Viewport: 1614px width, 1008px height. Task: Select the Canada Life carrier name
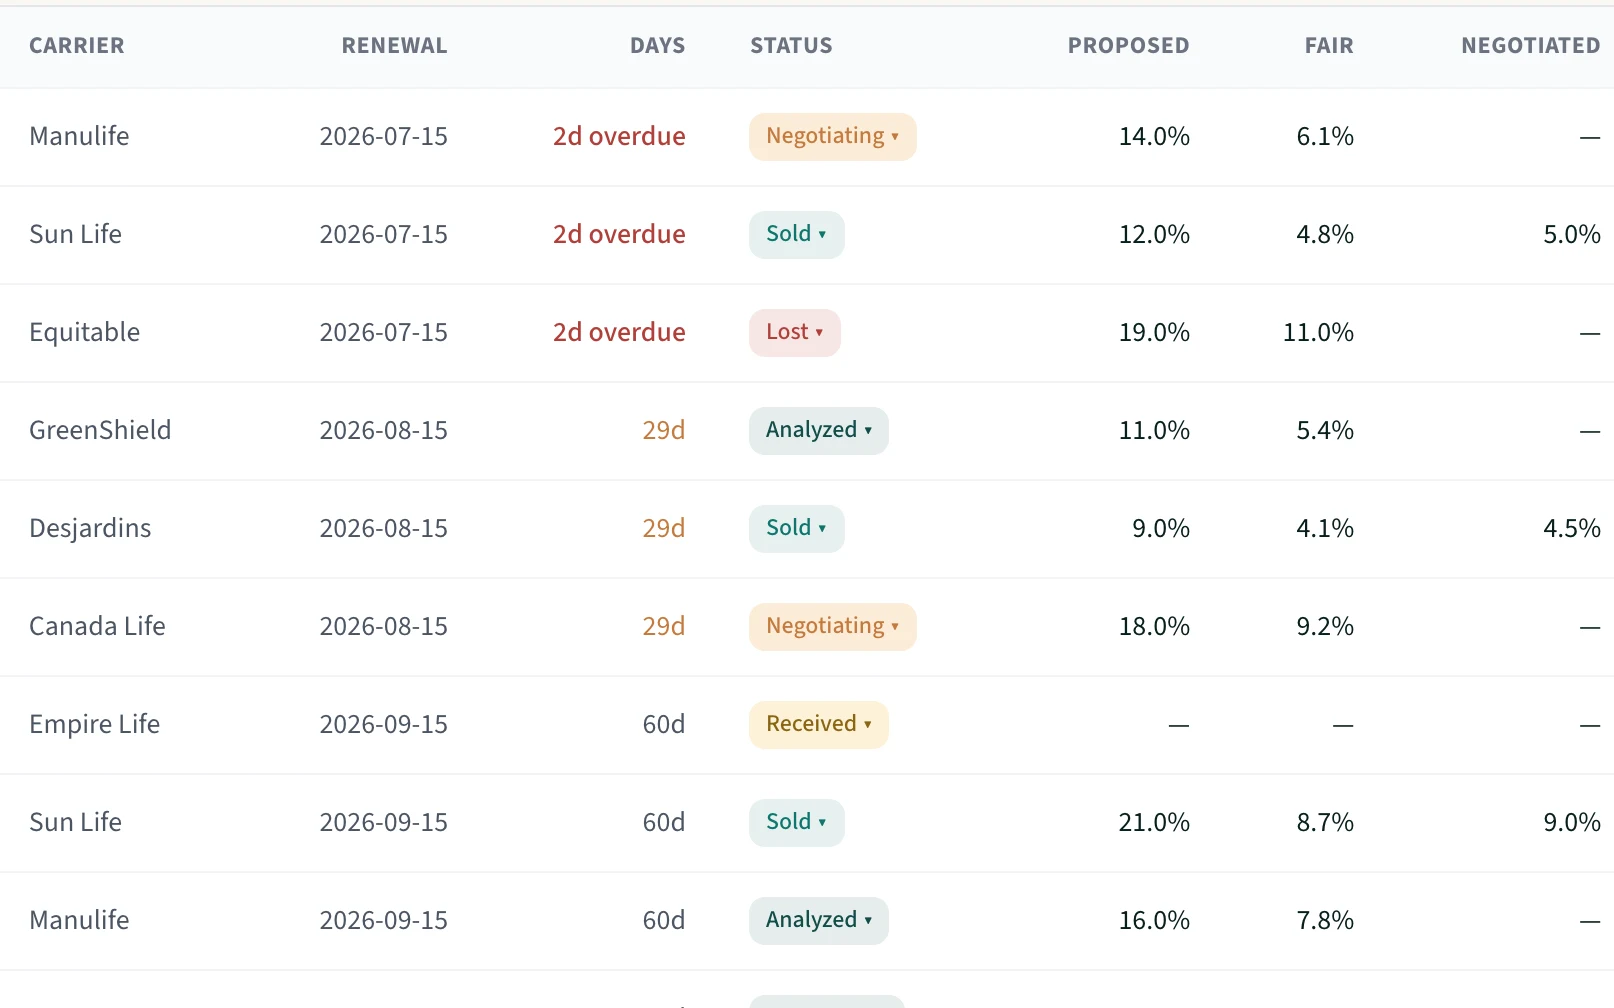click(x=97, y=627)
